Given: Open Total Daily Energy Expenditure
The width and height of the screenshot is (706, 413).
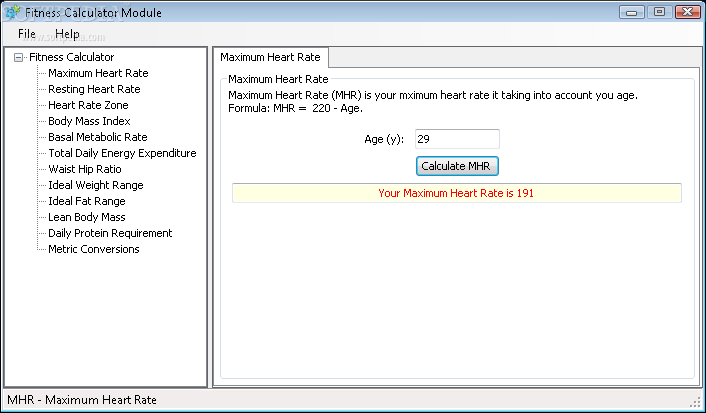Looking at the screenshot, I should pyautogui.click(x=122, y=153).
